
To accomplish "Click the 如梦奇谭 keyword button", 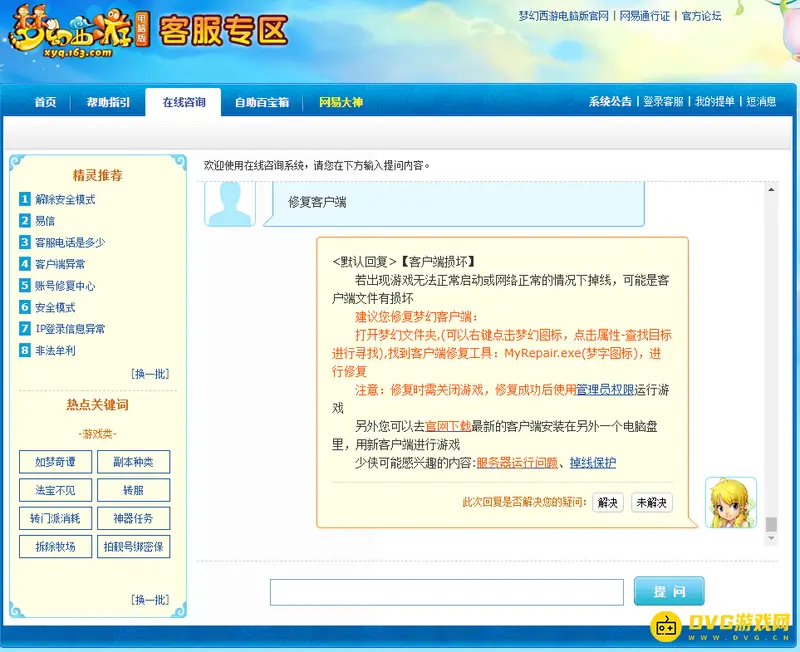I will (x=56, y=462).
